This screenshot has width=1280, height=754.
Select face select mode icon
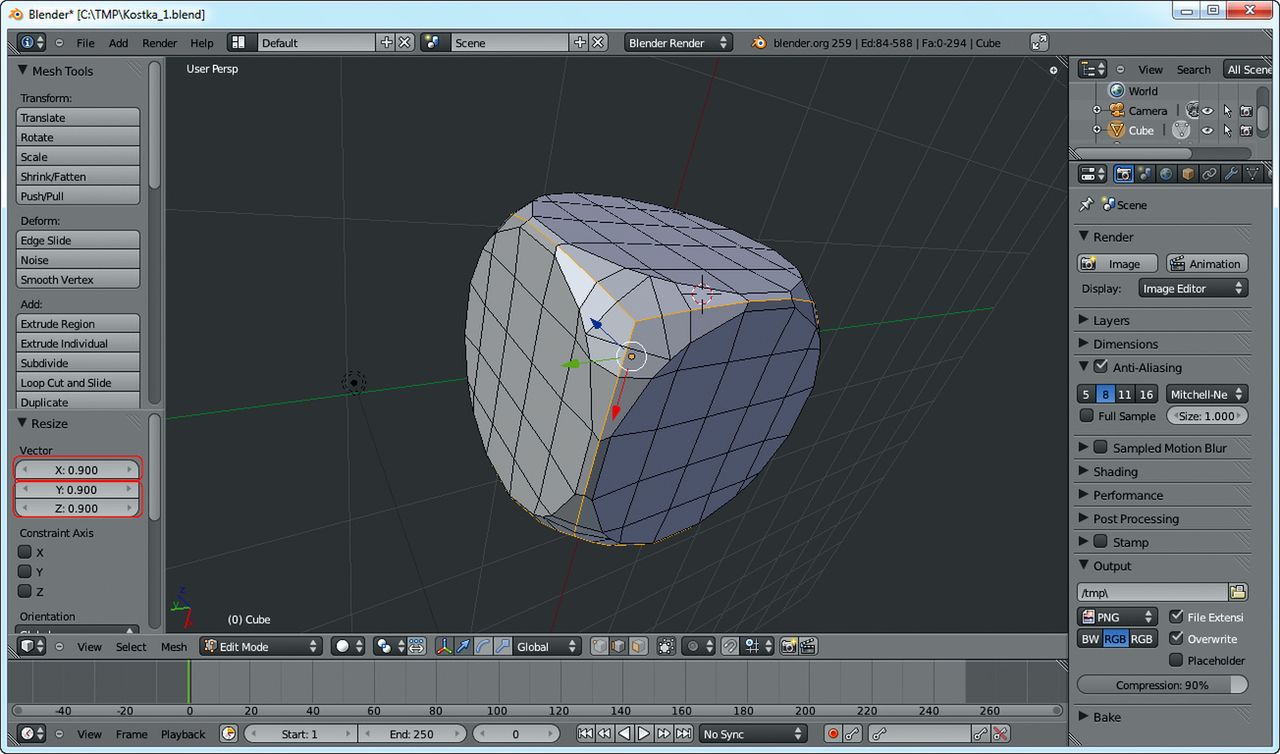(637, 647)
